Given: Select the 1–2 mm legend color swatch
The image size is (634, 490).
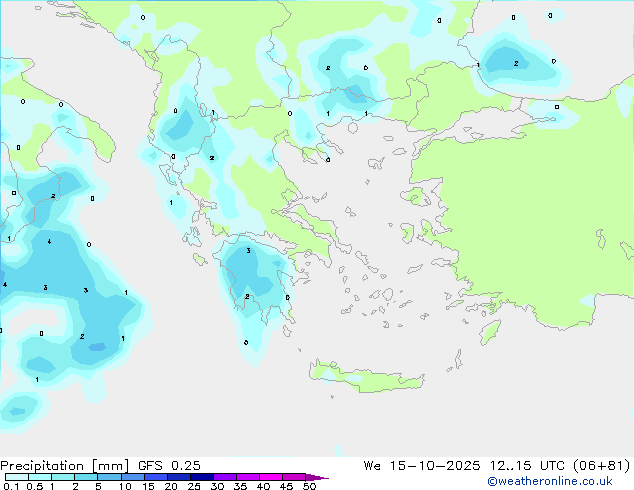Looking at the screenshot, I should click(63, 477).
